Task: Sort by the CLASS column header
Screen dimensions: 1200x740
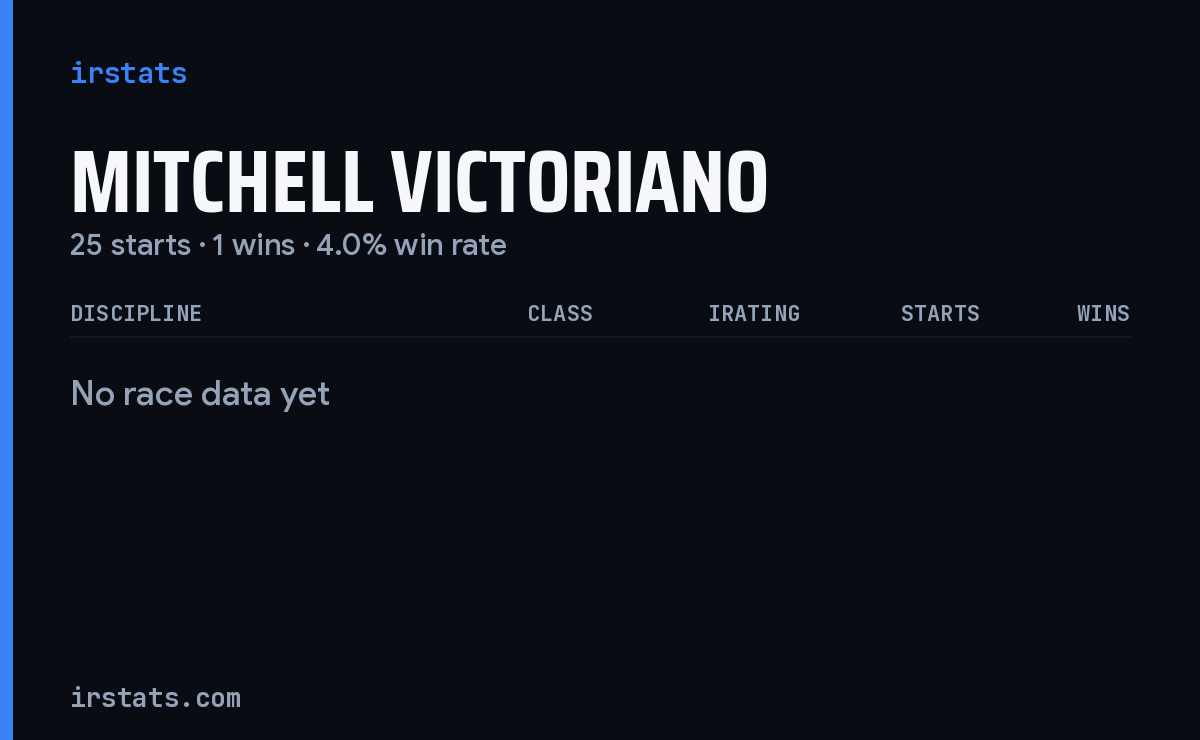Action: point(560,314)
